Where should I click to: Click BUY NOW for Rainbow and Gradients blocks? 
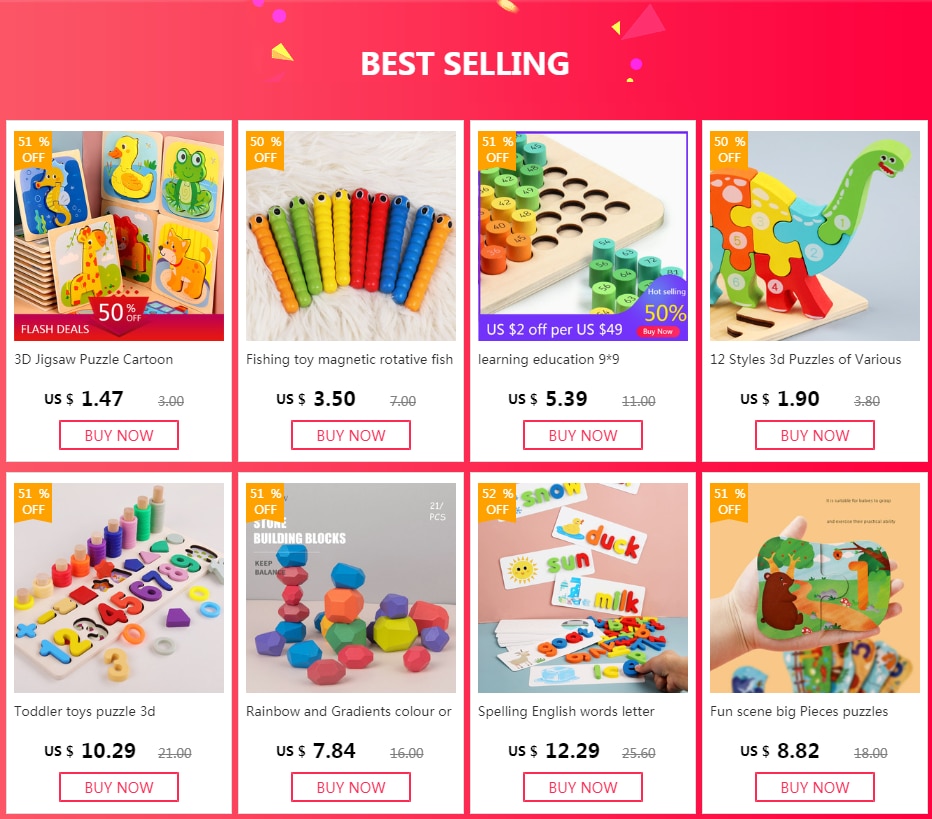coord(351,787)
